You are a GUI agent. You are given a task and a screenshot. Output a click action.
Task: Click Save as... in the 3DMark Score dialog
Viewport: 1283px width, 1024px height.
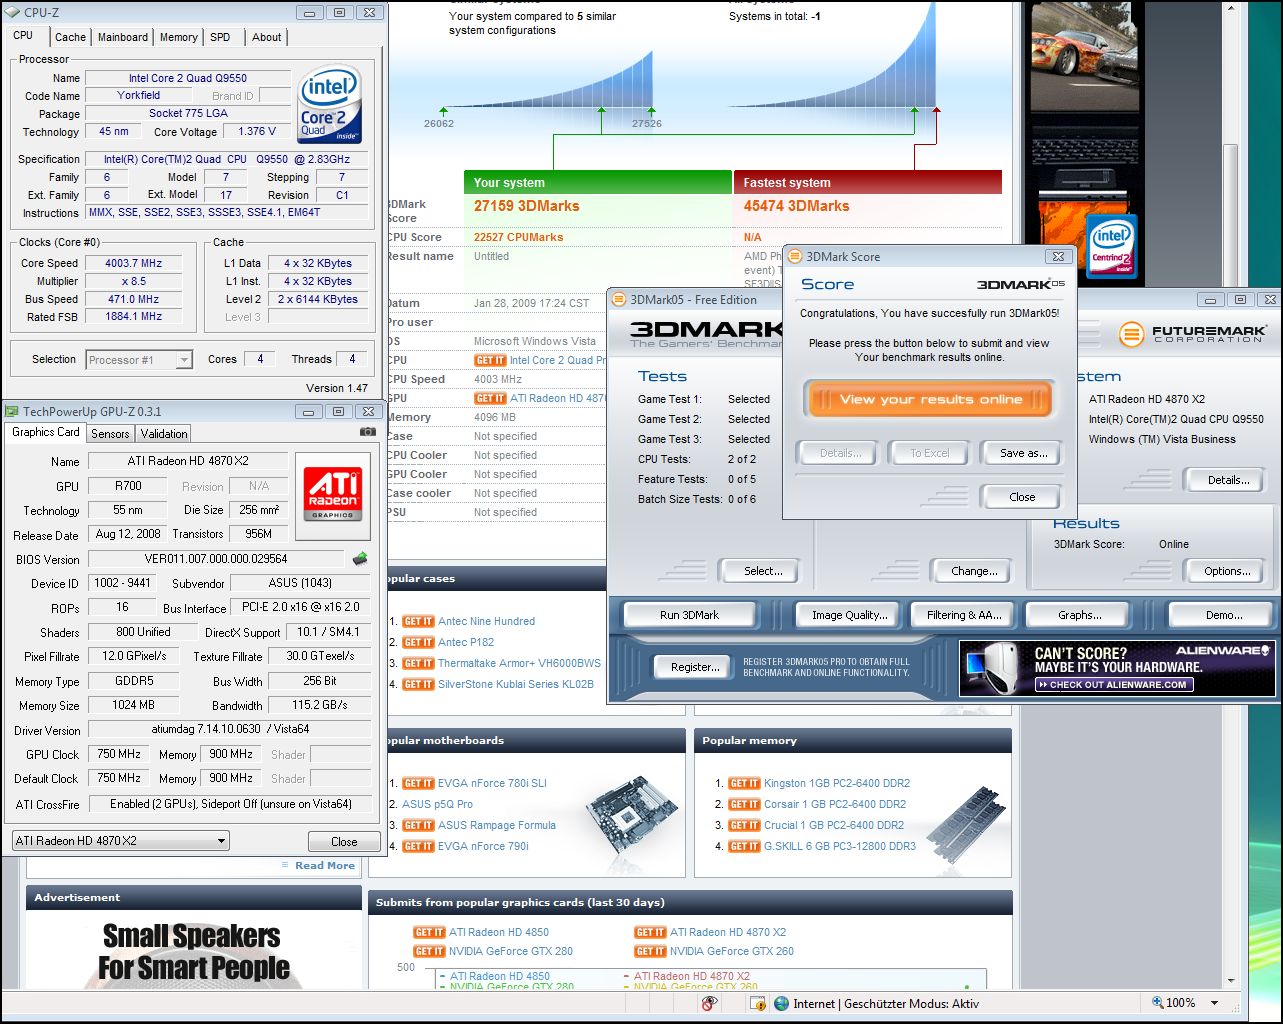click(1023, 453)
